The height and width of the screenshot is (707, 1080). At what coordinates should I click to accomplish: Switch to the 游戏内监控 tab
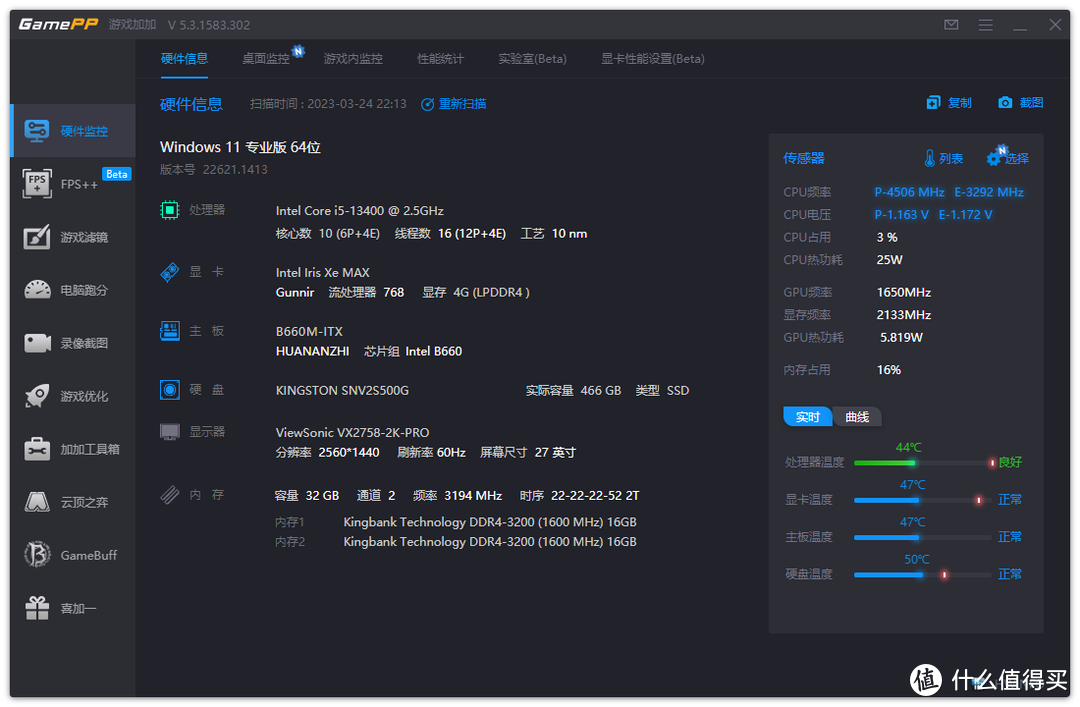(x=353, y=59)
